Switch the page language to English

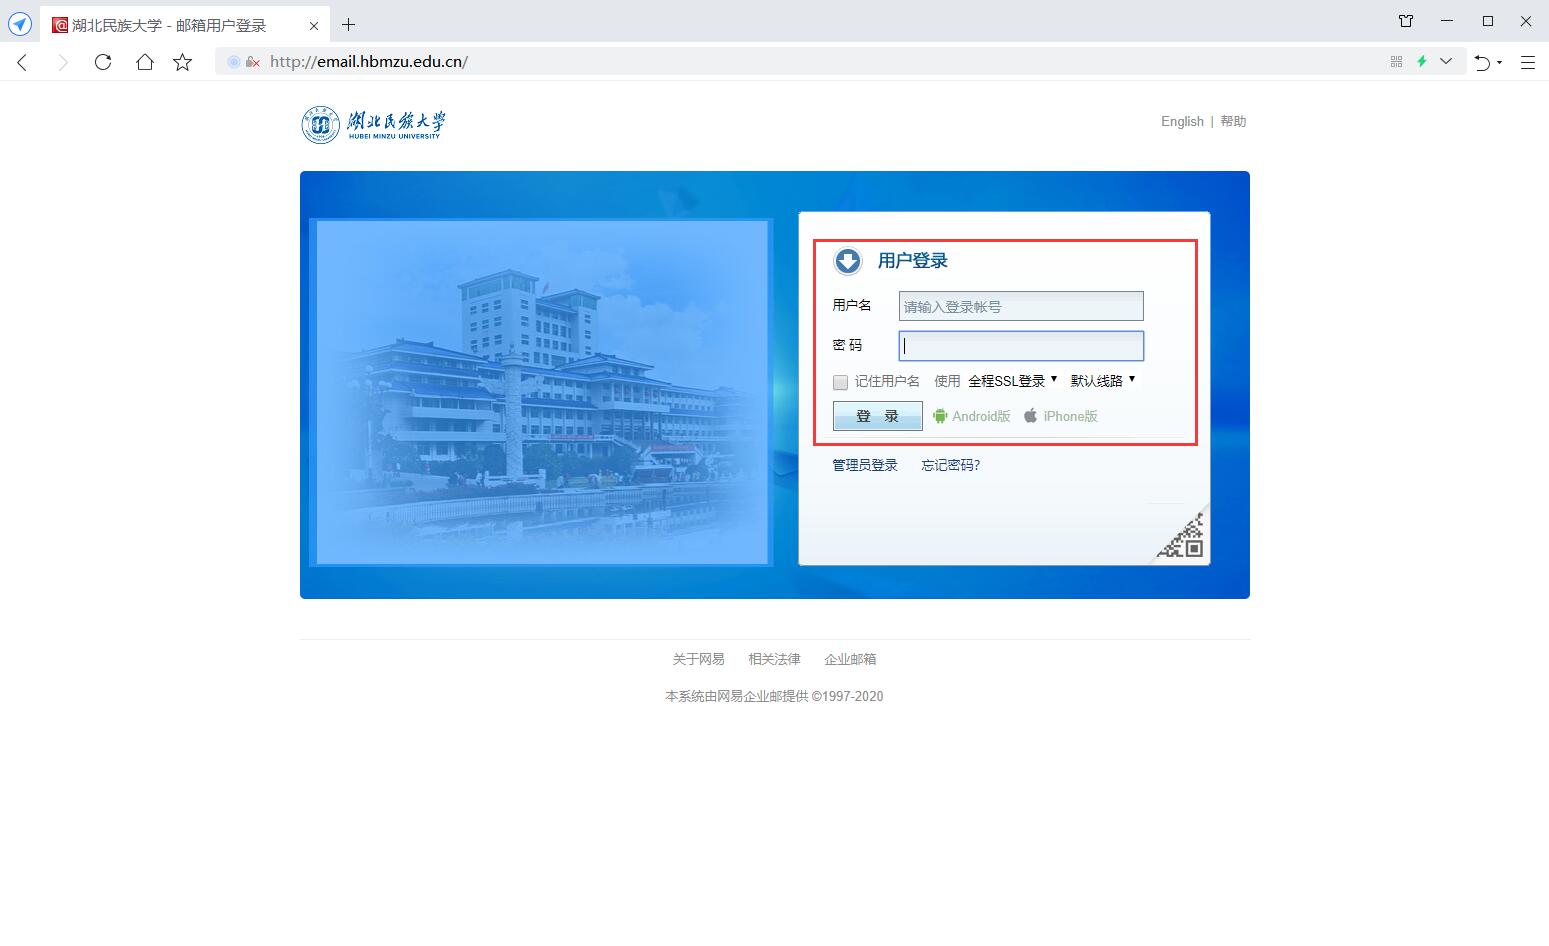tap(1181, 121)
